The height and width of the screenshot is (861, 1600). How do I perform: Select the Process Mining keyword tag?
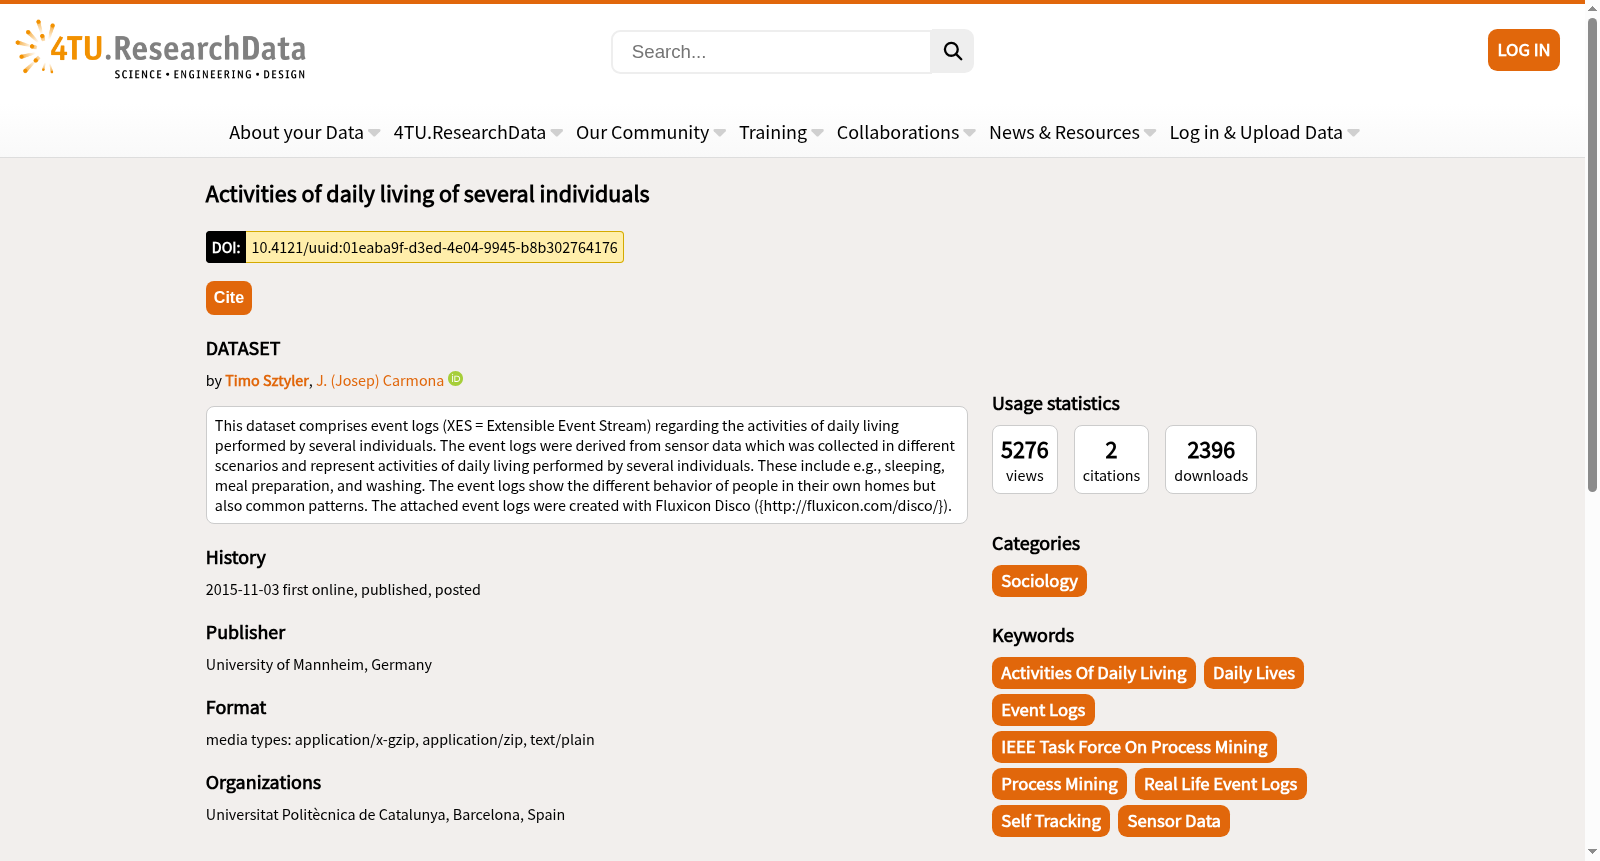[x=1059, y=784]
